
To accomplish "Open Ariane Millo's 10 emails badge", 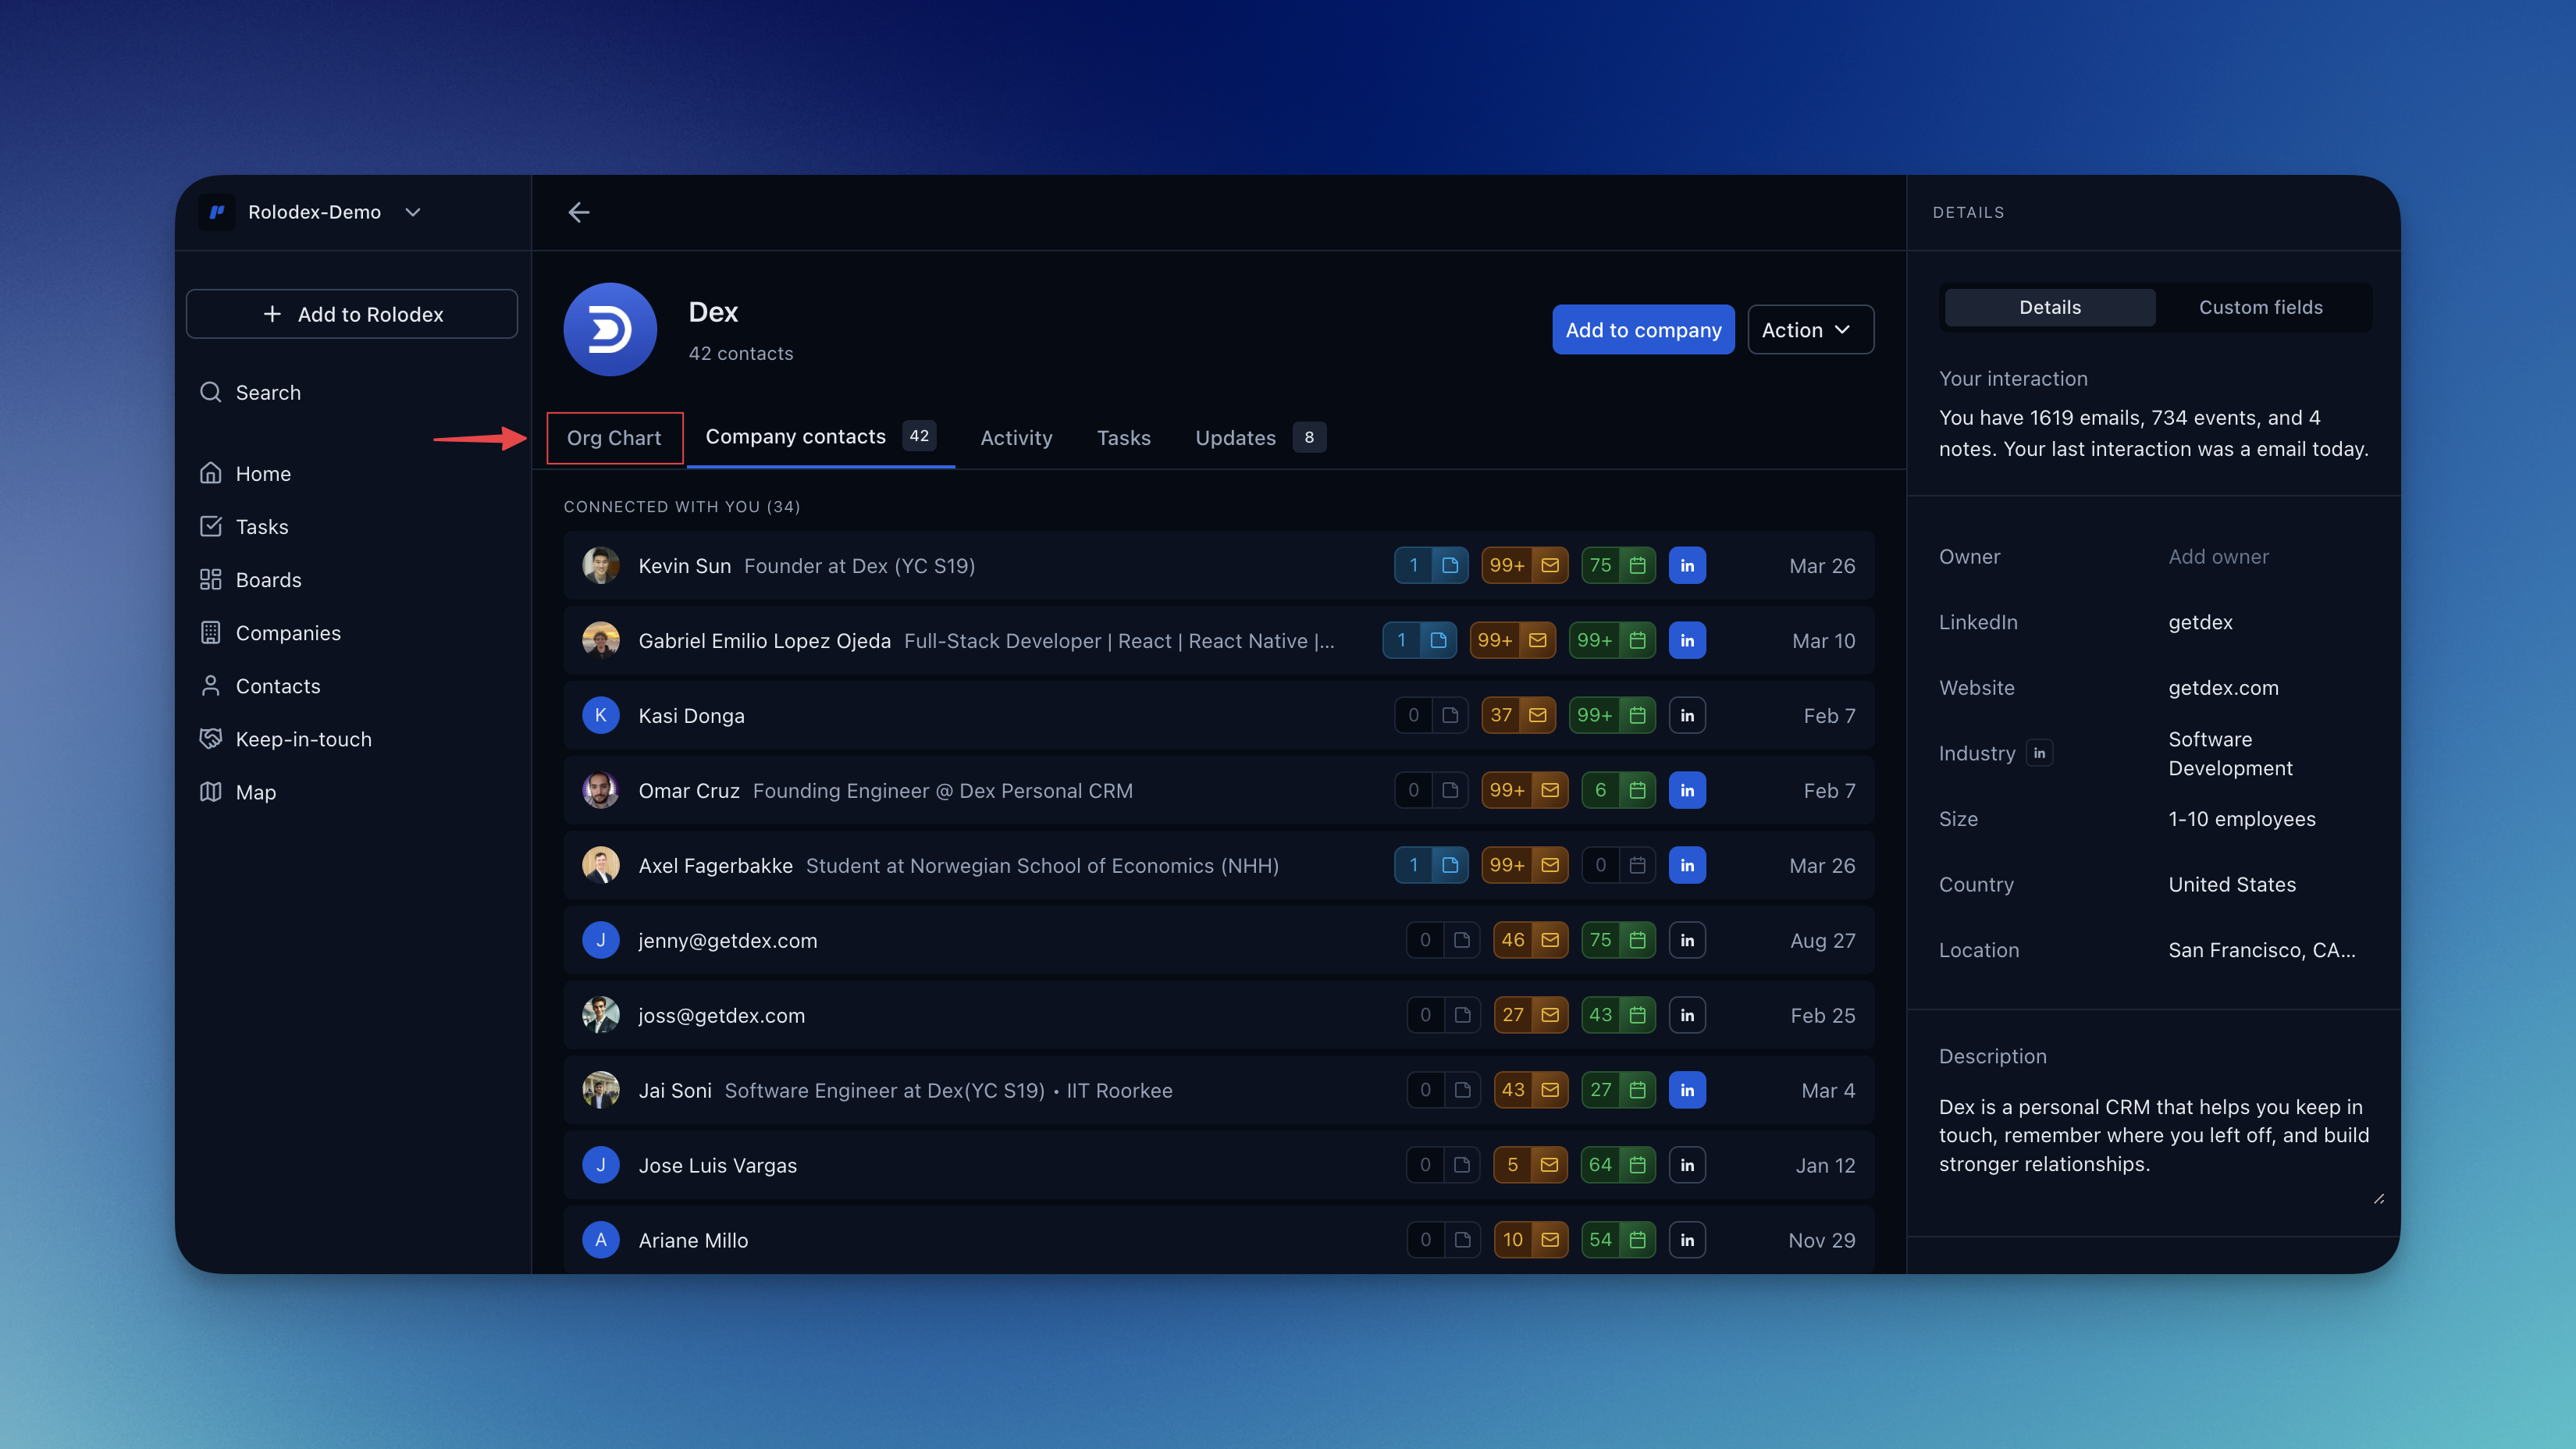I will (x=1530, y=1241).
